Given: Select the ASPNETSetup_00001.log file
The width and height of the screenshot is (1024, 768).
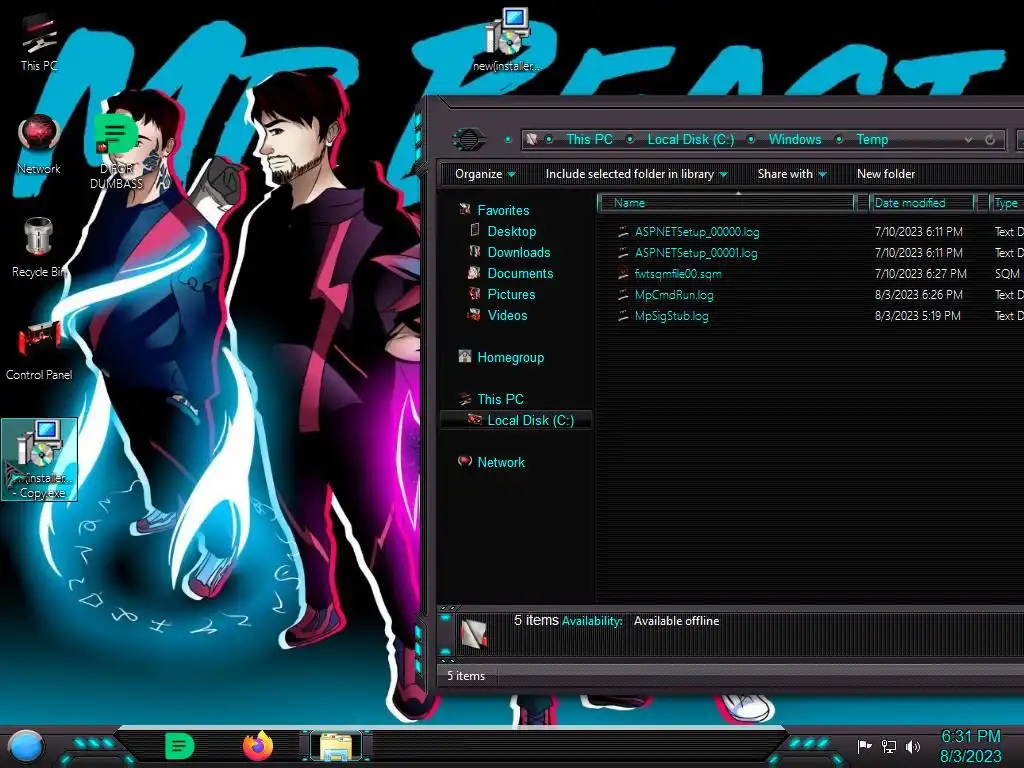Looking at the screenshot, I should 696,253.
